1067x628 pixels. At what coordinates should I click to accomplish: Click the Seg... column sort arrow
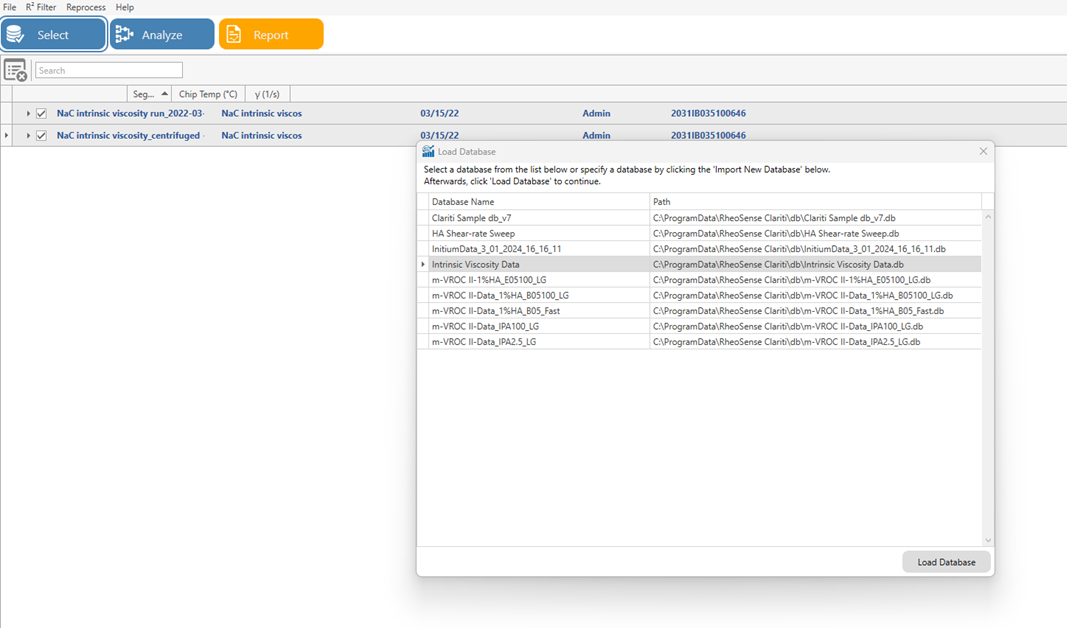(x=165, y=94)
